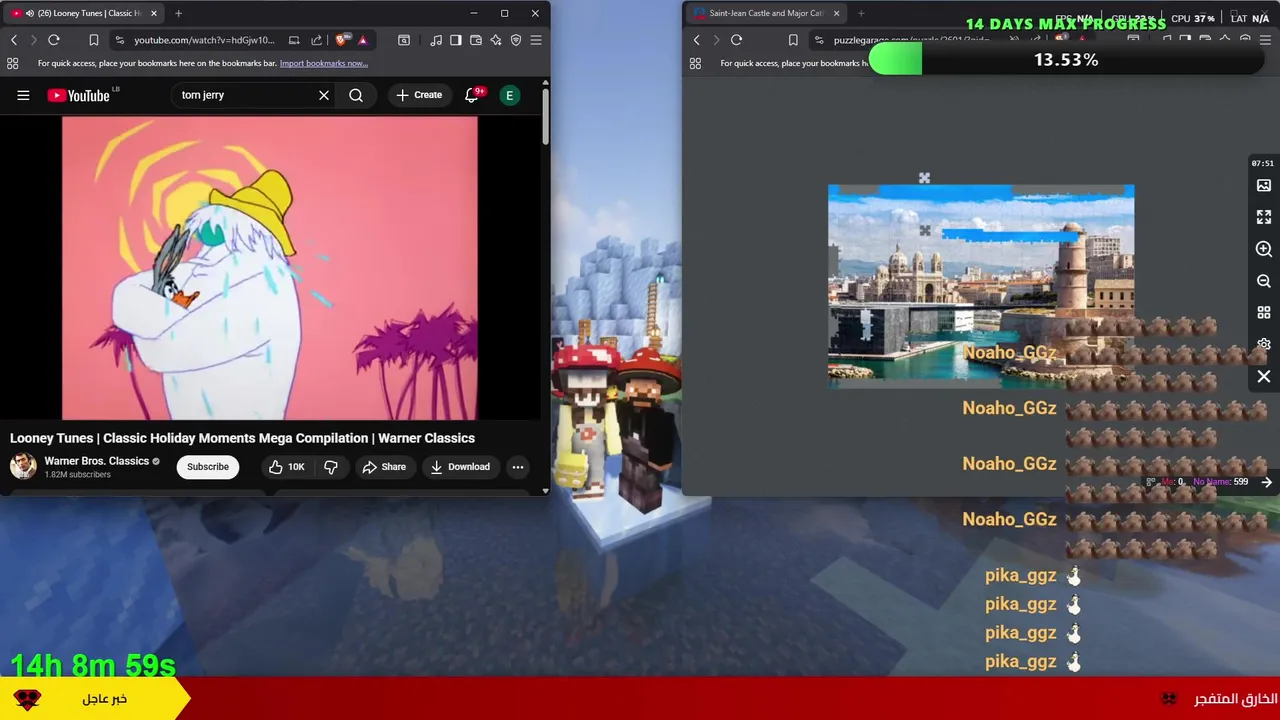Screen dimensions: 1280x720
Task: Open puzzle settings gear
Action: tap(1264, 344)
